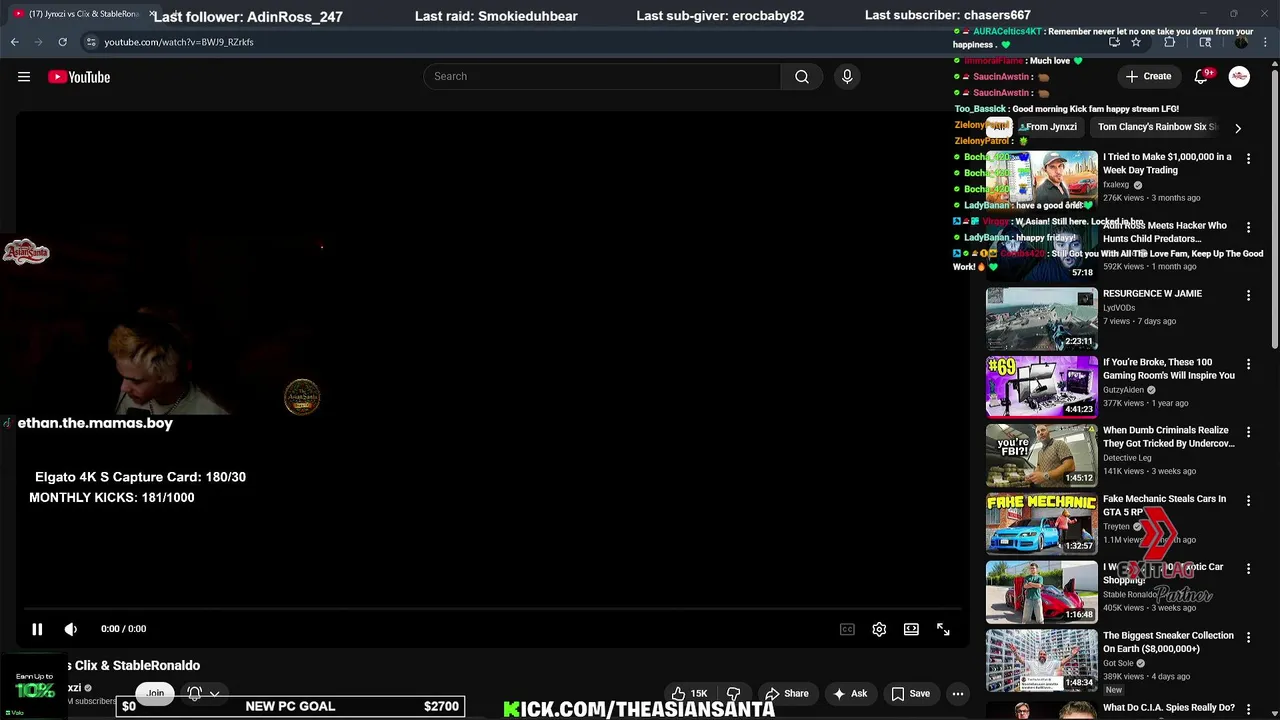Open the browser extensions puzzle icon

pos(1170,42)
